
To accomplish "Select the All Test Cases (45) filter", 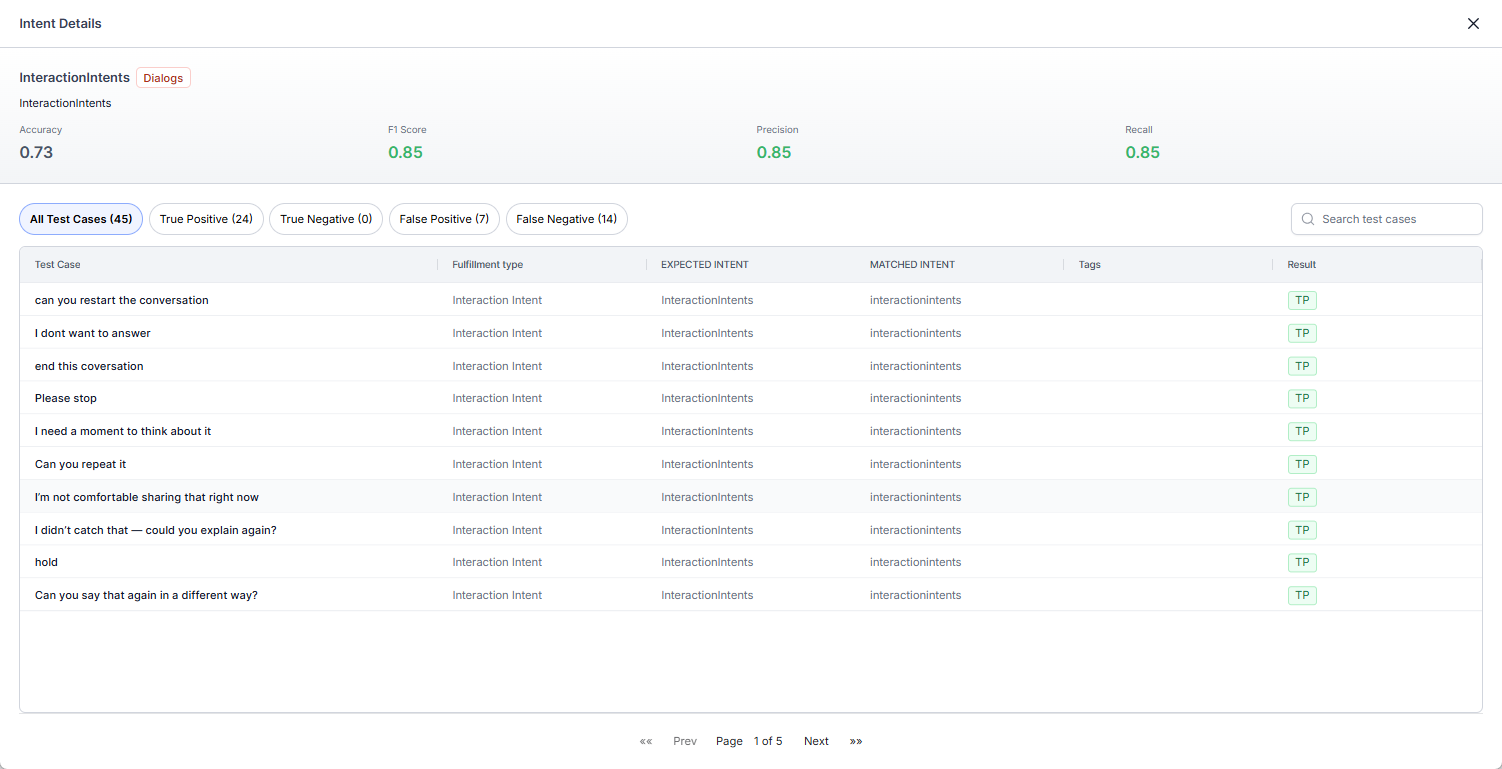I will [x=81, y=219].
